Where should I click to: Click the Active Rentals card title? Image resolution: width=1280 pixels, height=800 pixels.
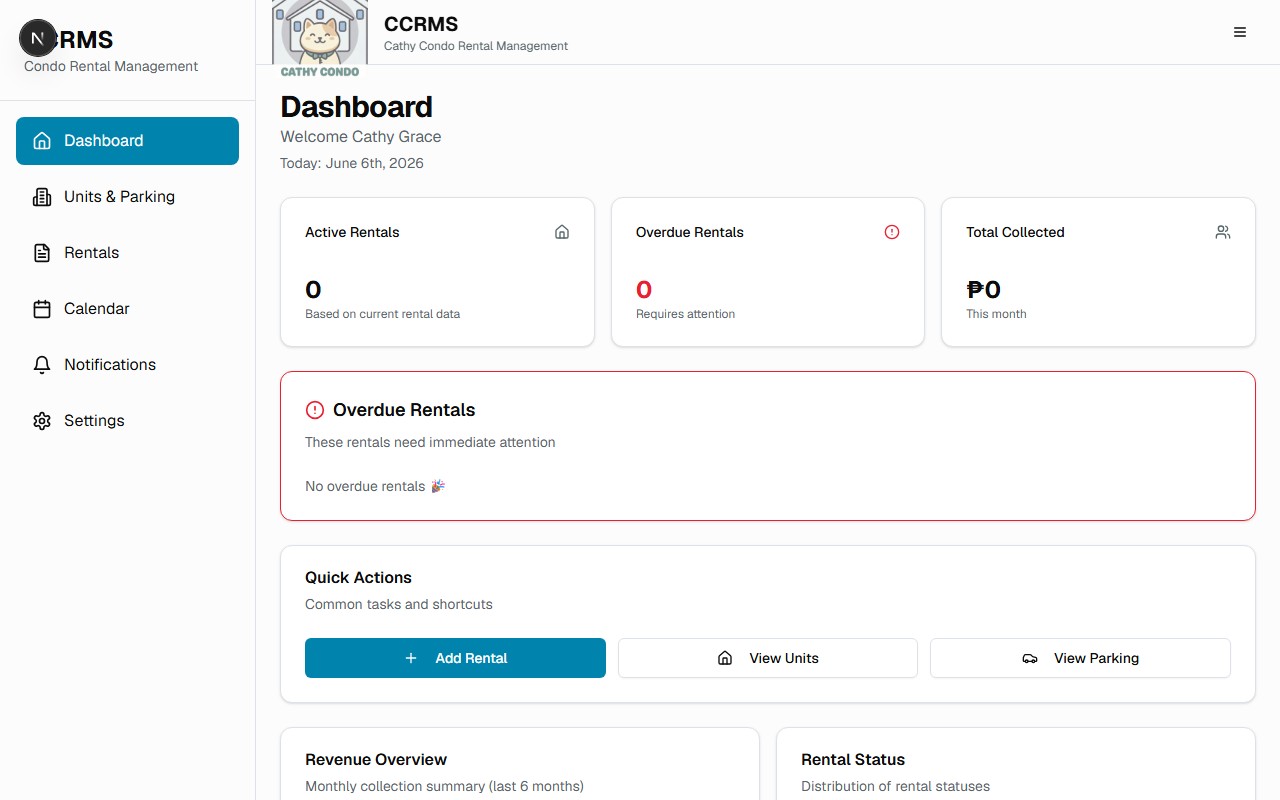(352, 232)
